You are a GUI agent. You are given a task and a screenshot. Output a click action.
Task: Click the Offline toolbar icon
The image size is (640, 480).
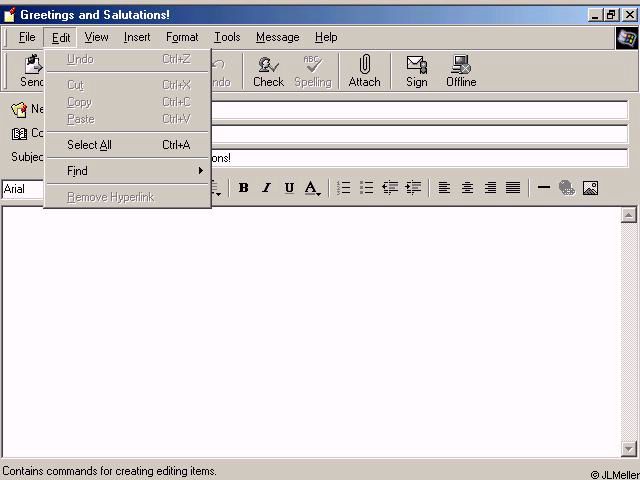461,71
